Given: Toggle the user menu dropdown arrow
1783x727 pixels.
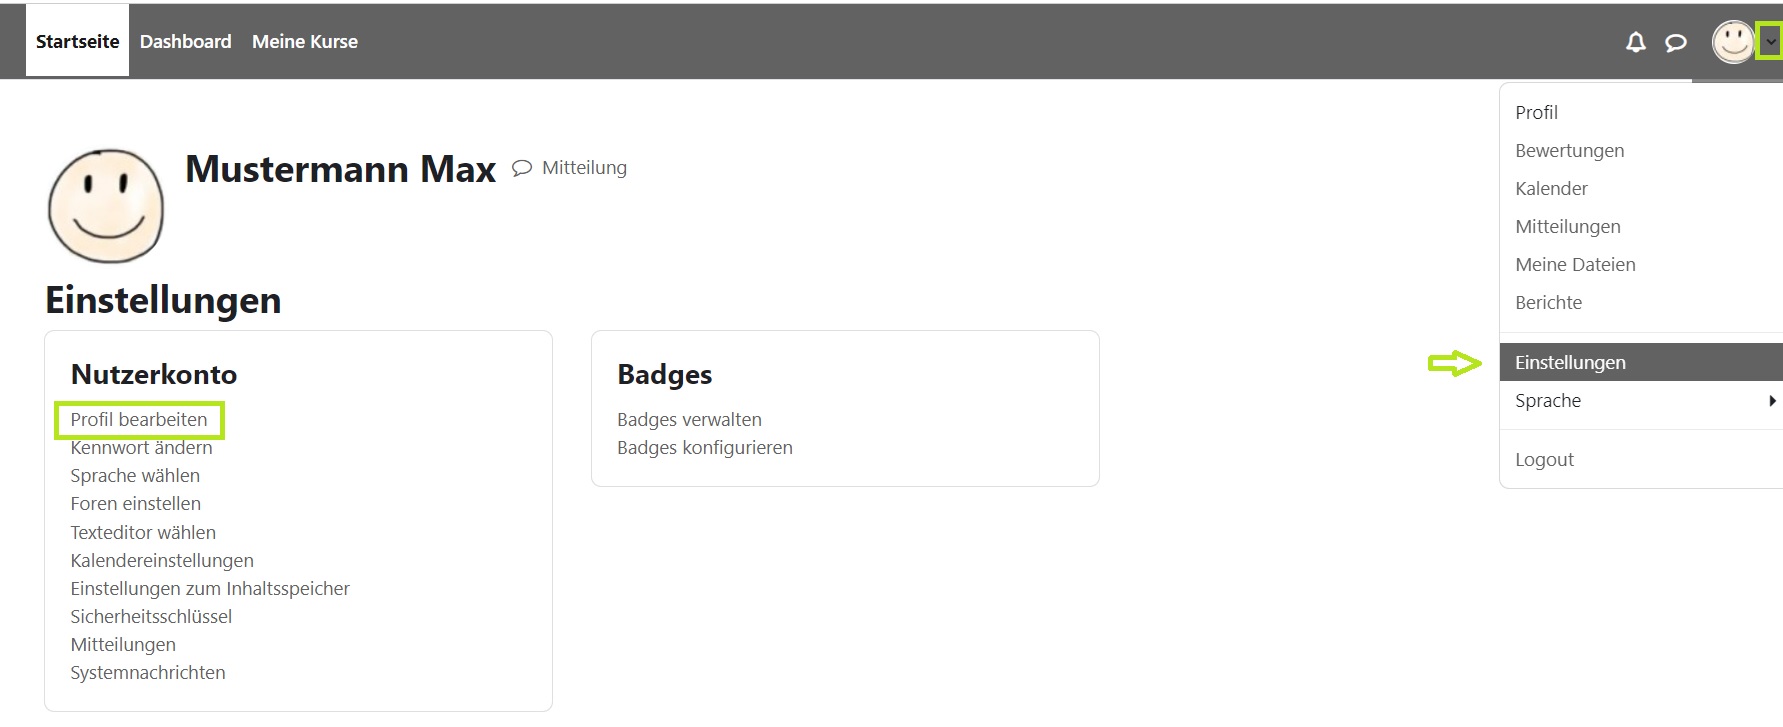Looking at the screenshot, I should point(1770,42).
